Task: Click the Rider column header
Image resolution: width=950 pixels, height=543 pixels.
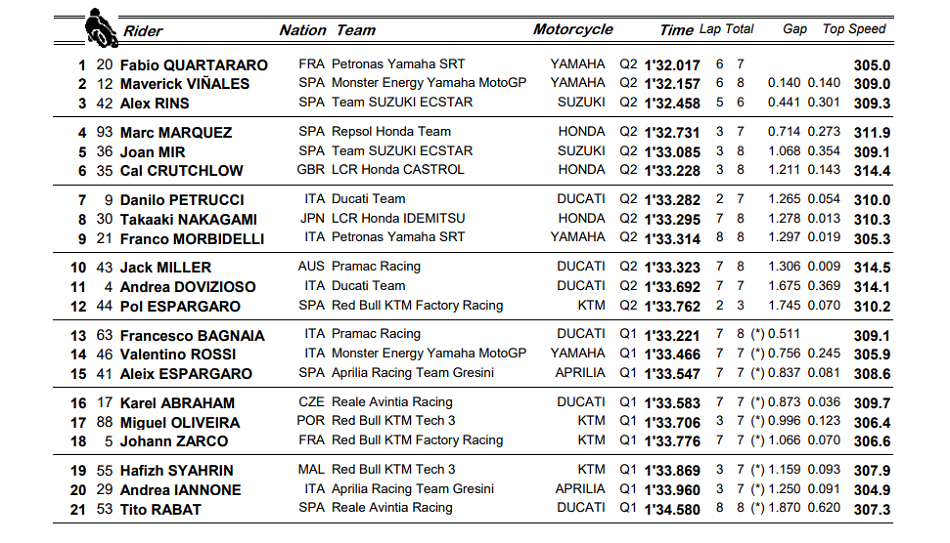Action: pos(143,31)
